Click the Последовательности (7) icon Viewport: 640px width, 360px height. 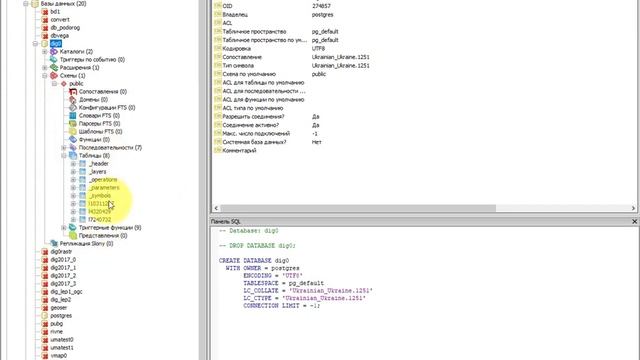pos(73,148)
